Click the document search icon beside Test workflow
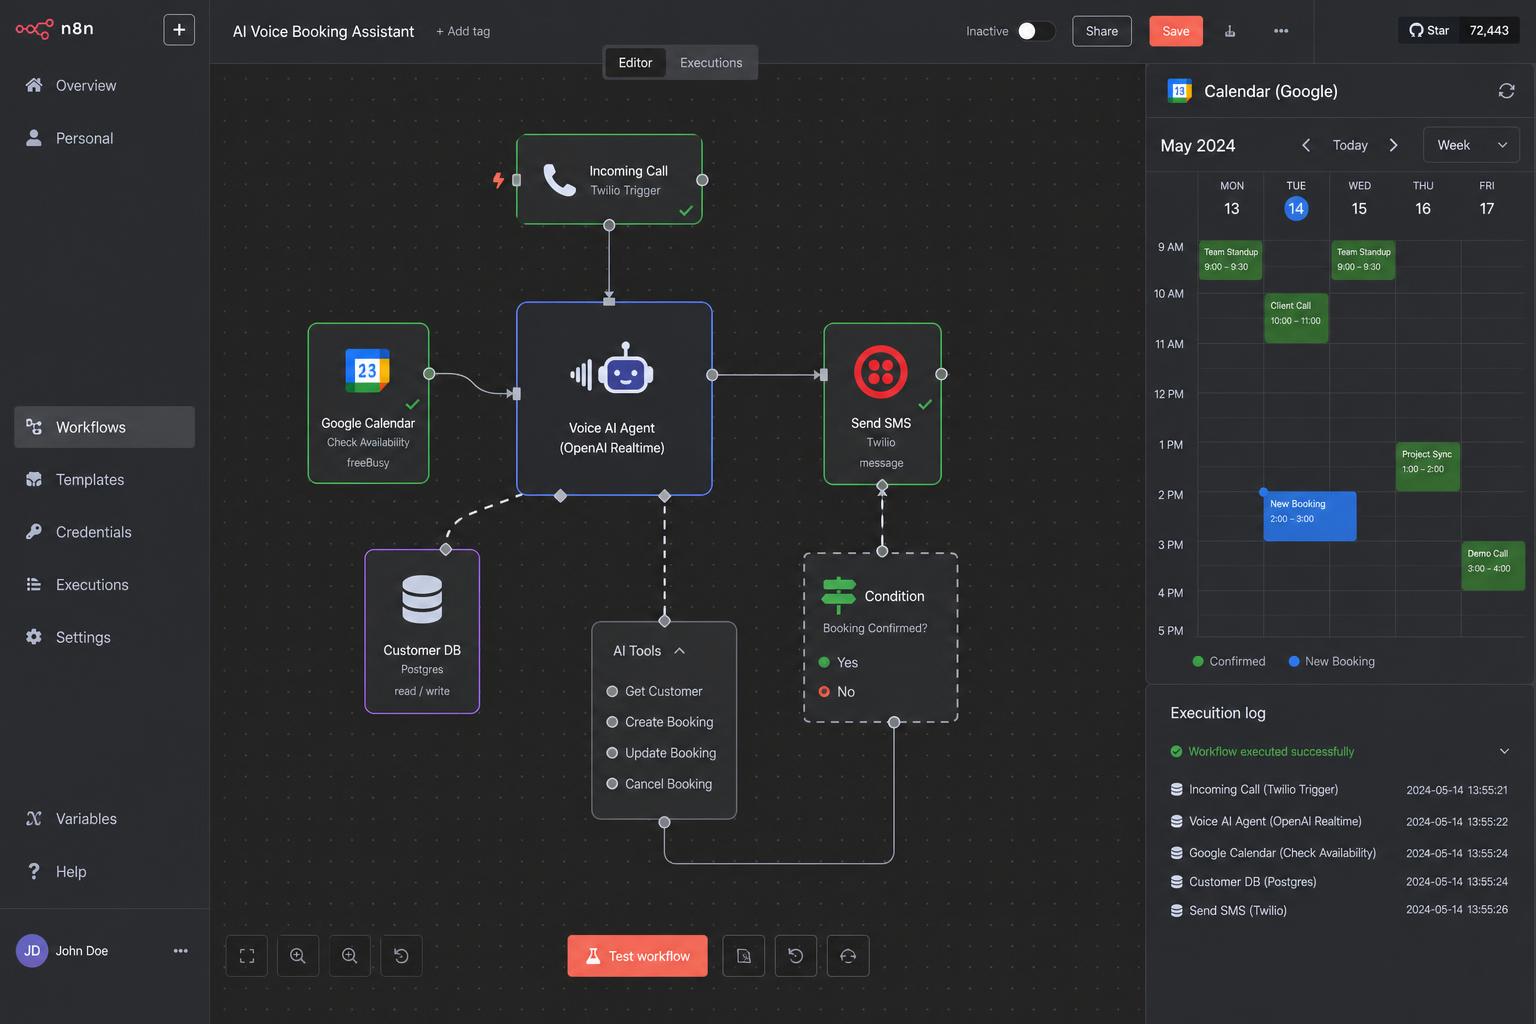1536x1024 pixels. pyautogui.click(x=744, y=956)
